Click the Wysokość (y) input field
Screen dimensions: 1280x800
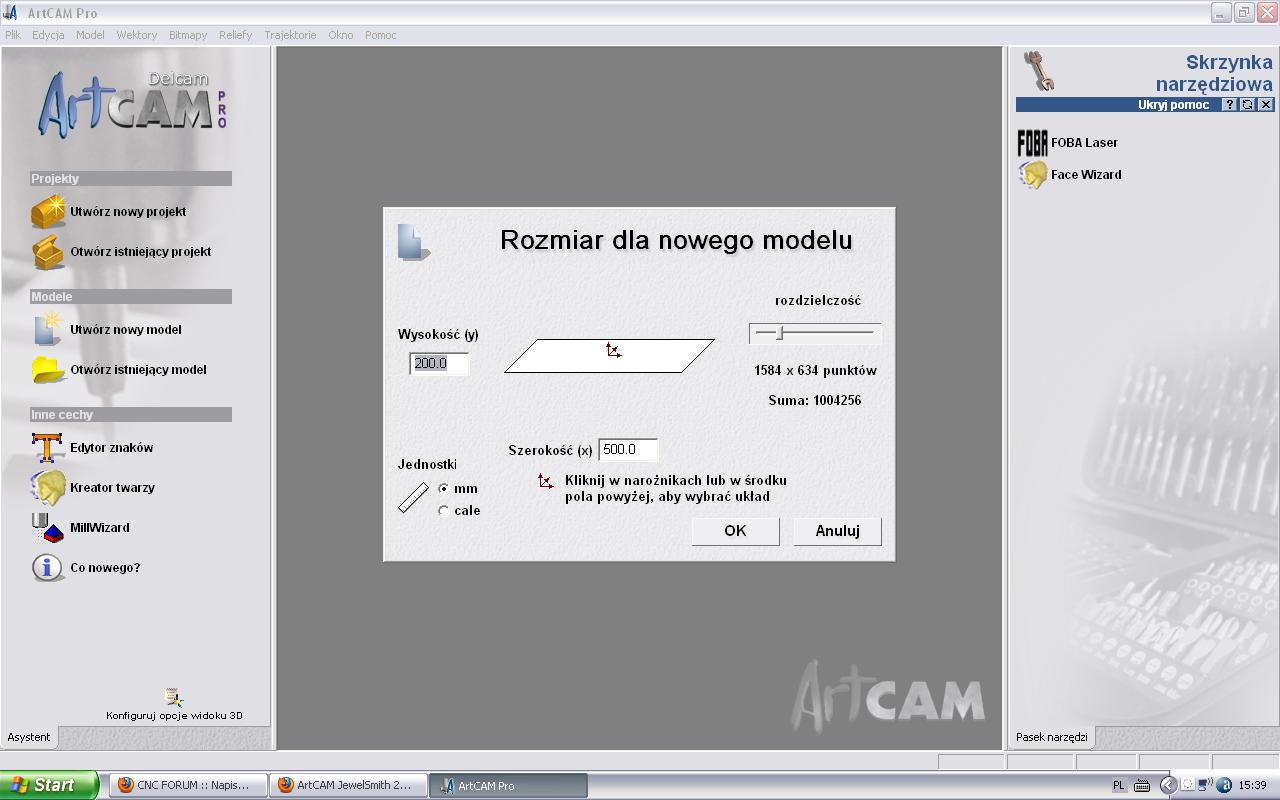(439, 364)
